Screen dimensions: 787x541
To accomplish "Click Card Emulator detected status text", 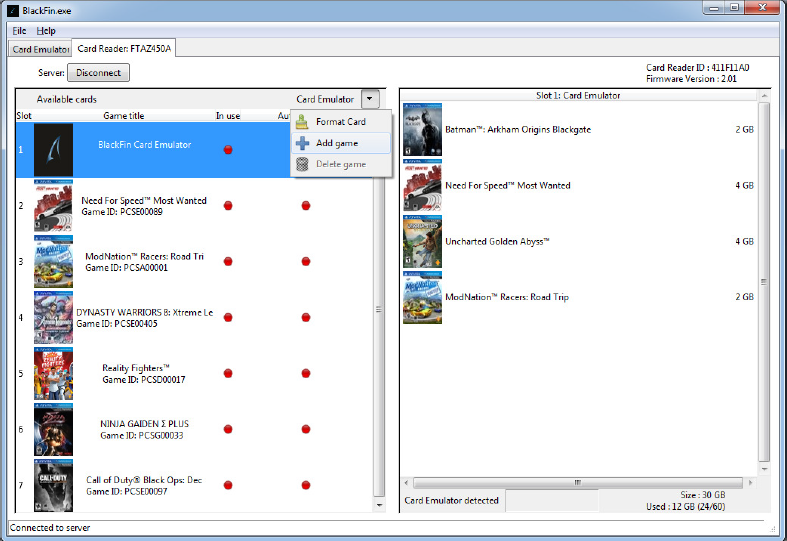I will coord(451,500).
